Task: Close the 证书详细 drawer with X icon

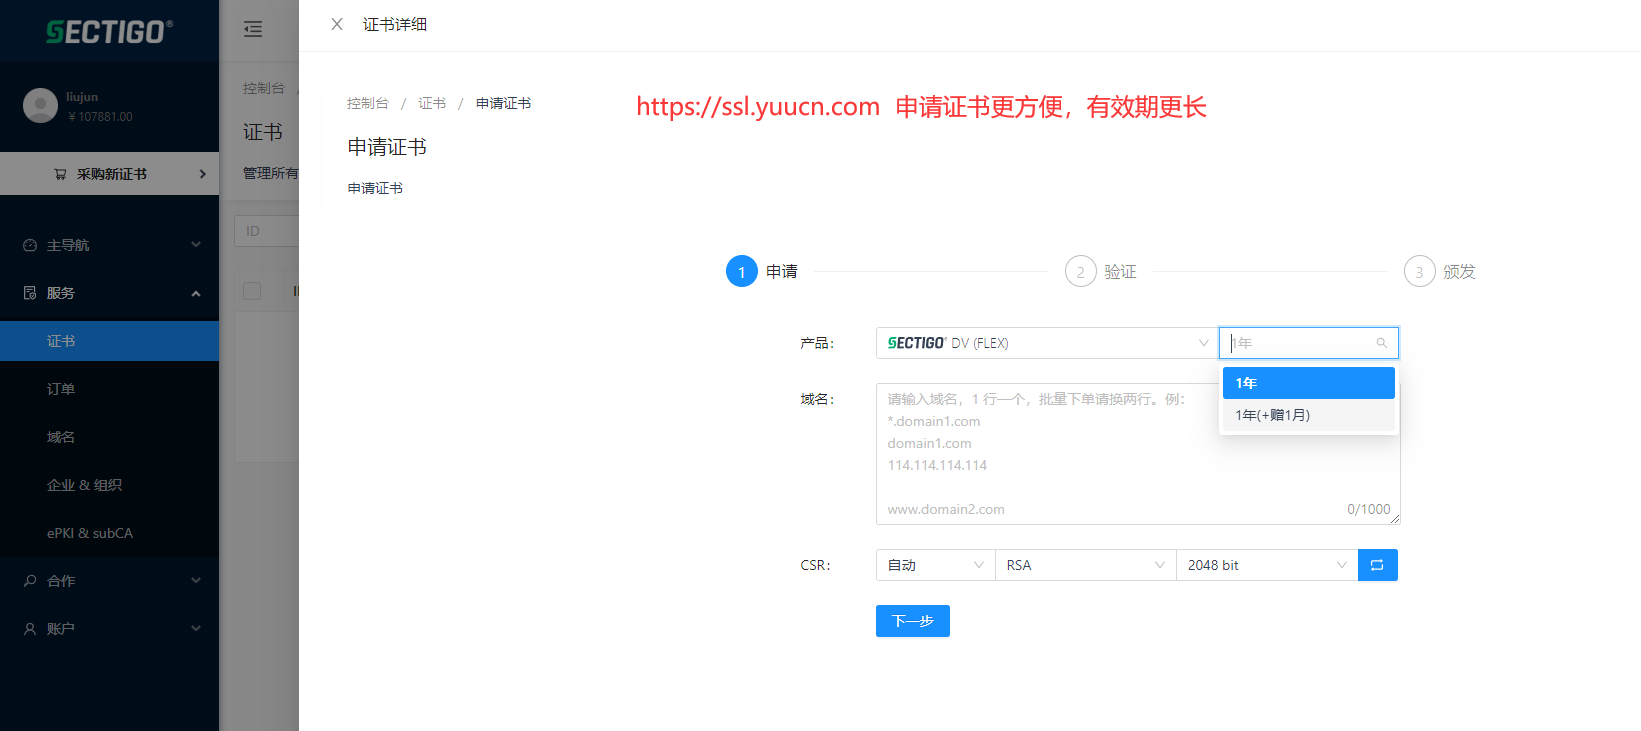Action: coord(337,24)
